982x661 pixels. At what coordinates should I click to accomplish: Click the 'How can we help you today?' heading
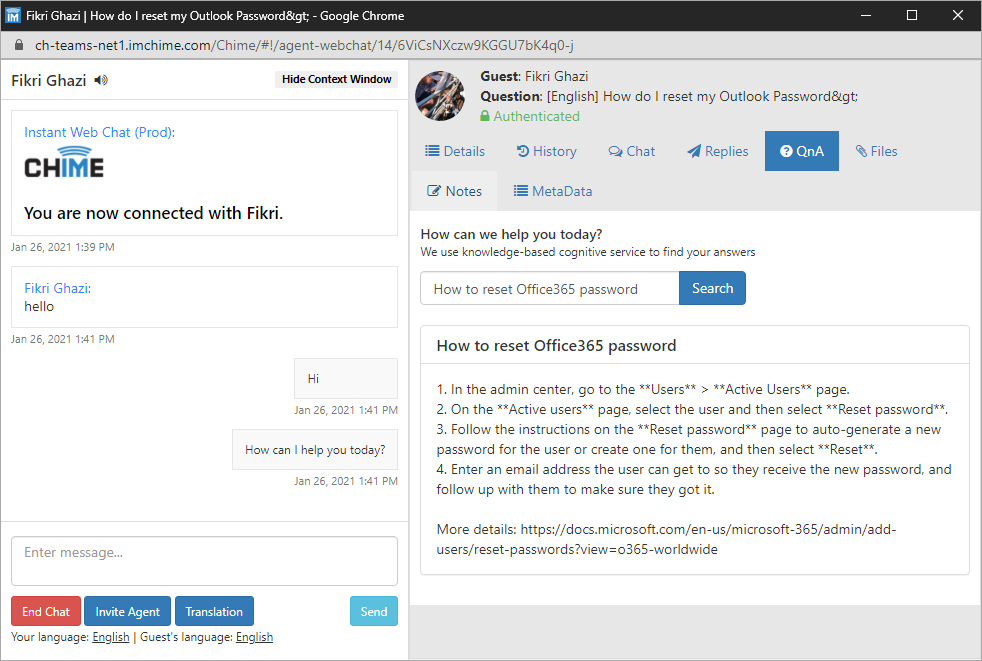[x=511, y=234]
